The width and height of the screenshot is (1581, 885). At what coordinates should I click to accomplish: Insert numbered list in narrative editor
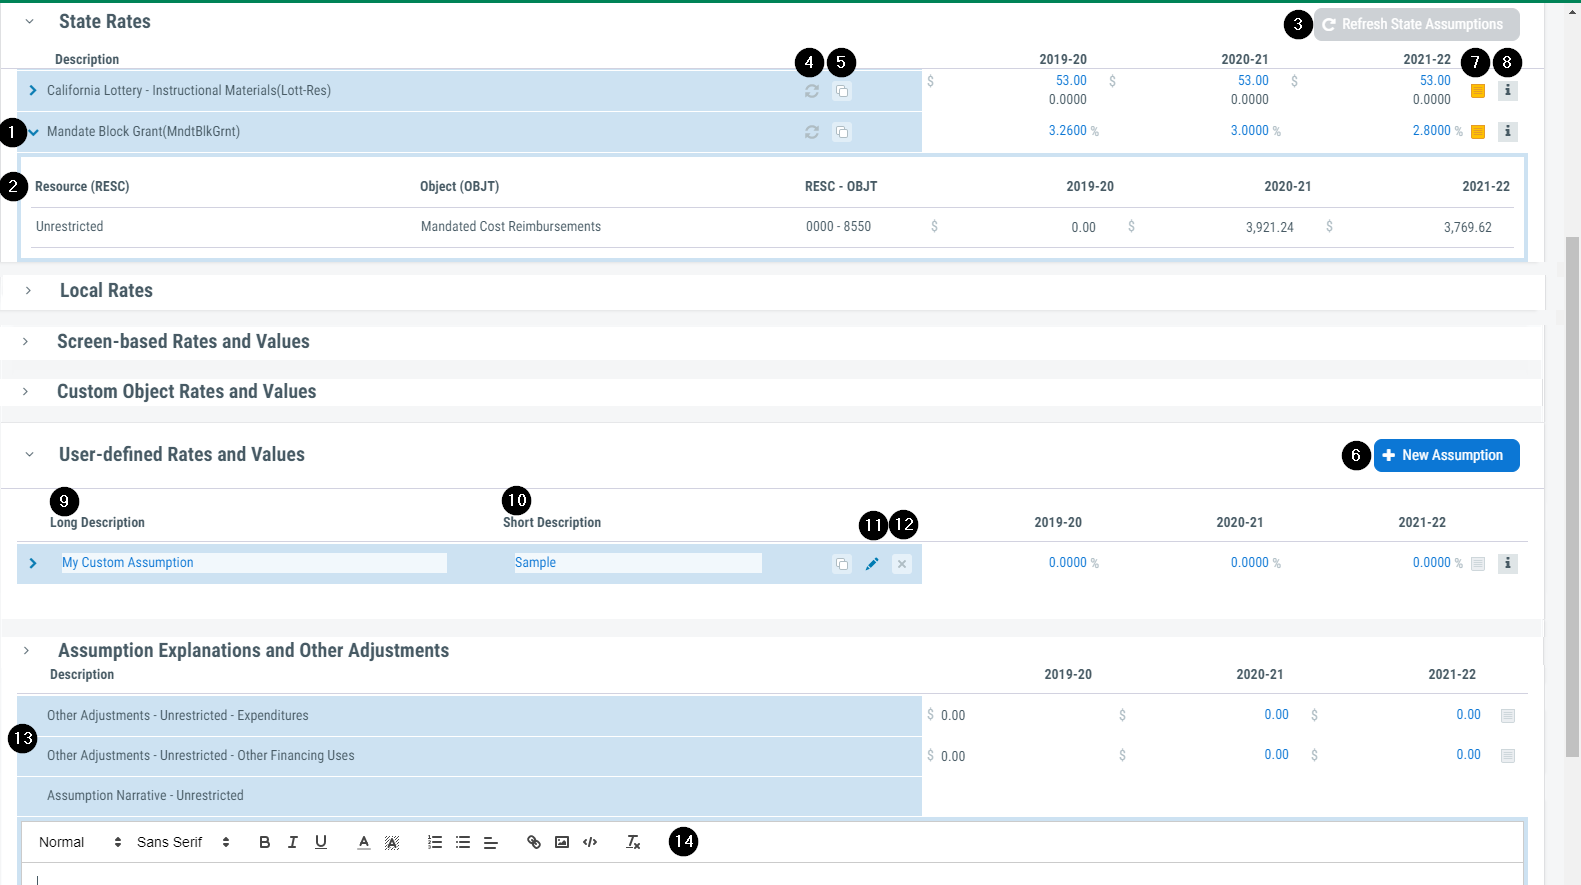(x=435, y=842)
